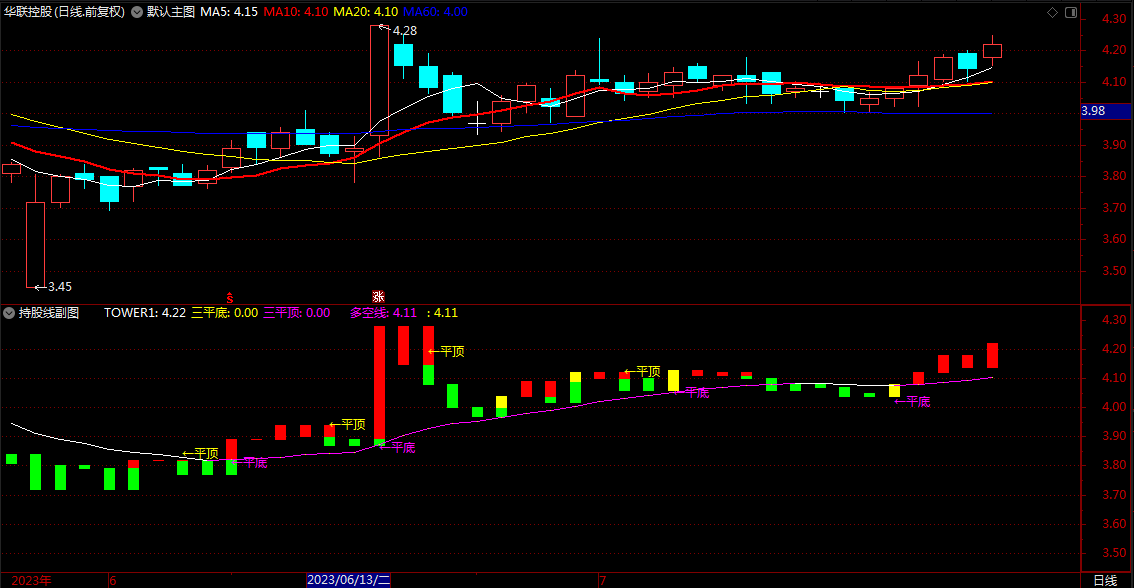Expand the 持股线副图 indicator dropdown arrow
Screen dimensions: 1134x588
[x=9, y=313]
